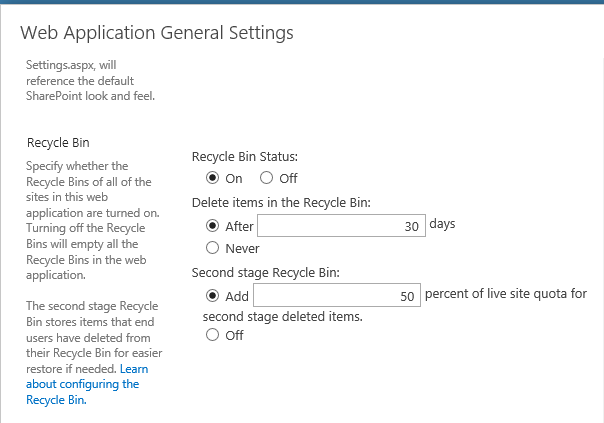Focus the percent quota field showing 50

[x=335, y=296]
